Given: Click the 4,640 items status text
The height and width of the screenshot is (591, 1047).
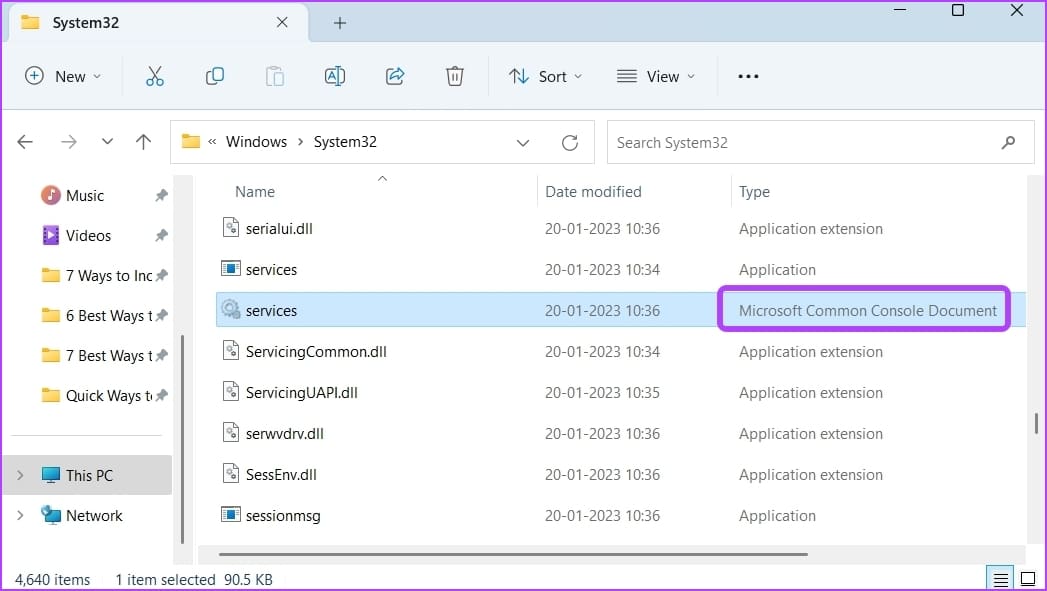Looking at the screenshot, I should click(x=53, y=580).
